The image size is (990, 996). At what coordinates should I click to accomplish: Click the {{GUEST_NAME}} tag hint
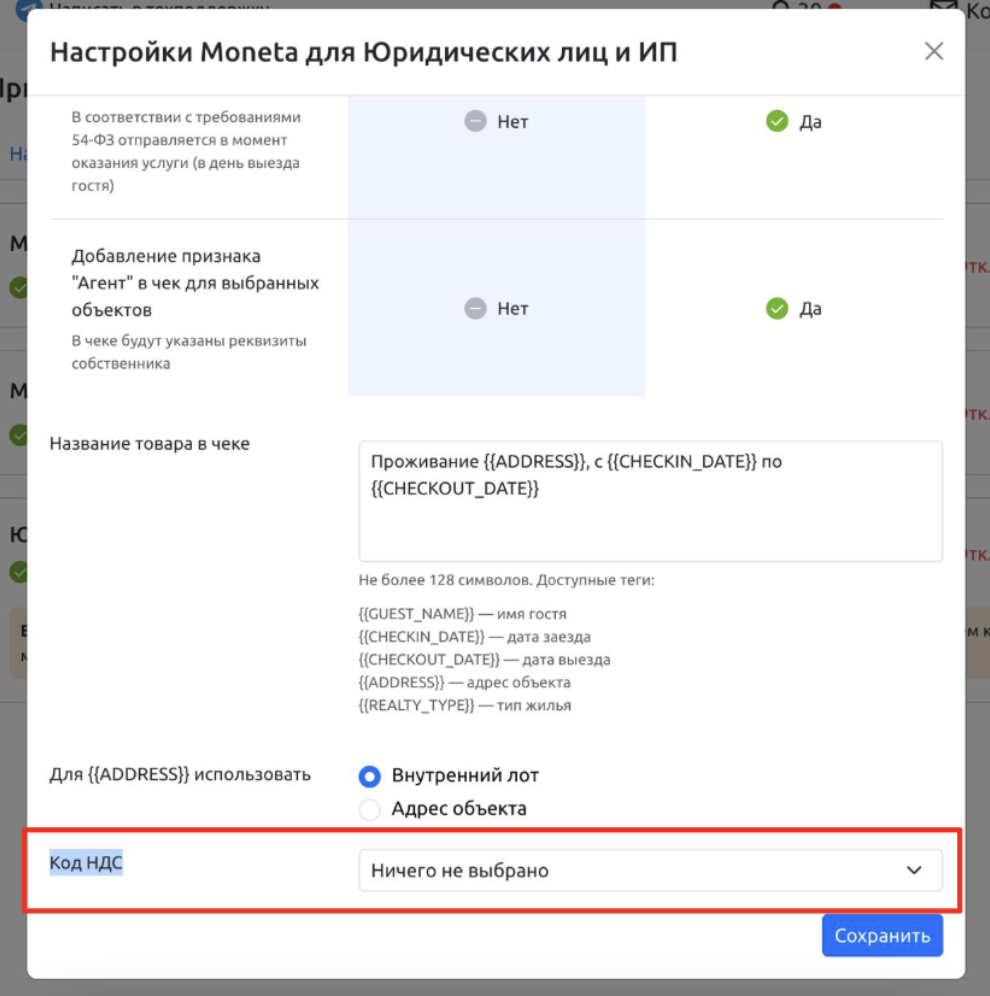pos(462,614)
